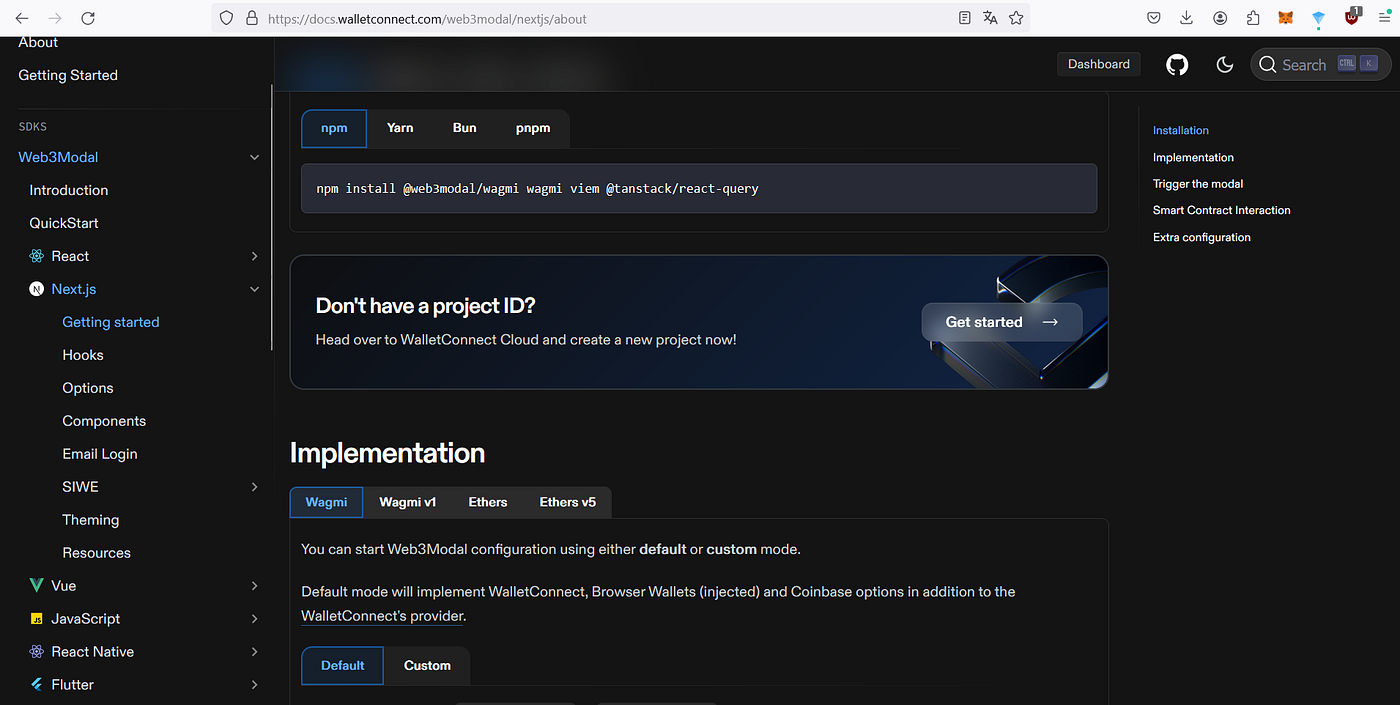Viewport: 1400px width, 705px height.
Task: Expand the React sidebar chevron
Action: pyautogui.click(x=254, y=256)
